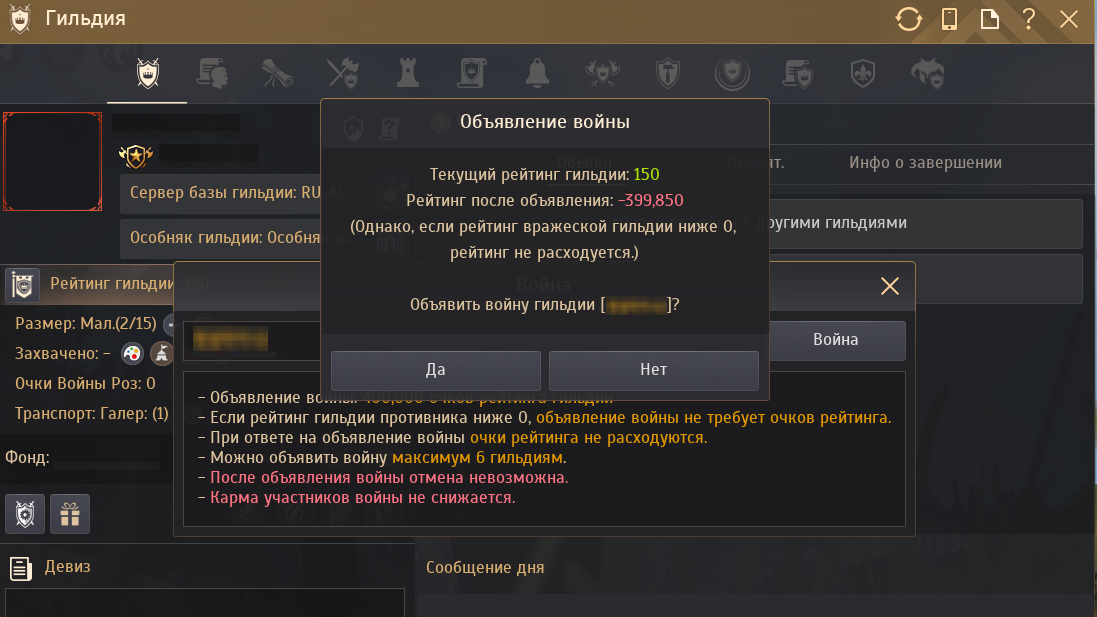Click the guild name field in war window
This screenshot has height=617, width=1097.
tap(252, 340)
